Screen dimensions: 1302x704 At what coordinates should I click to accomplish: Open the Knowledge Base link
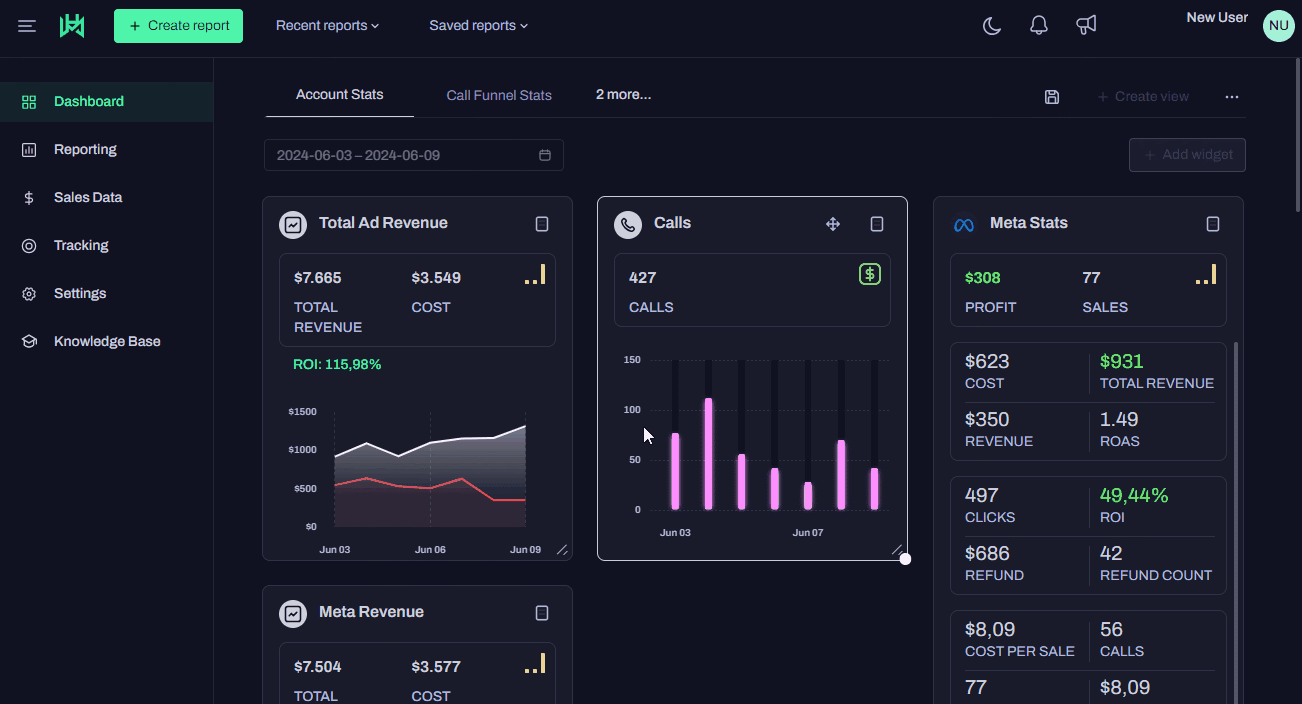click(x=107, y=341)
